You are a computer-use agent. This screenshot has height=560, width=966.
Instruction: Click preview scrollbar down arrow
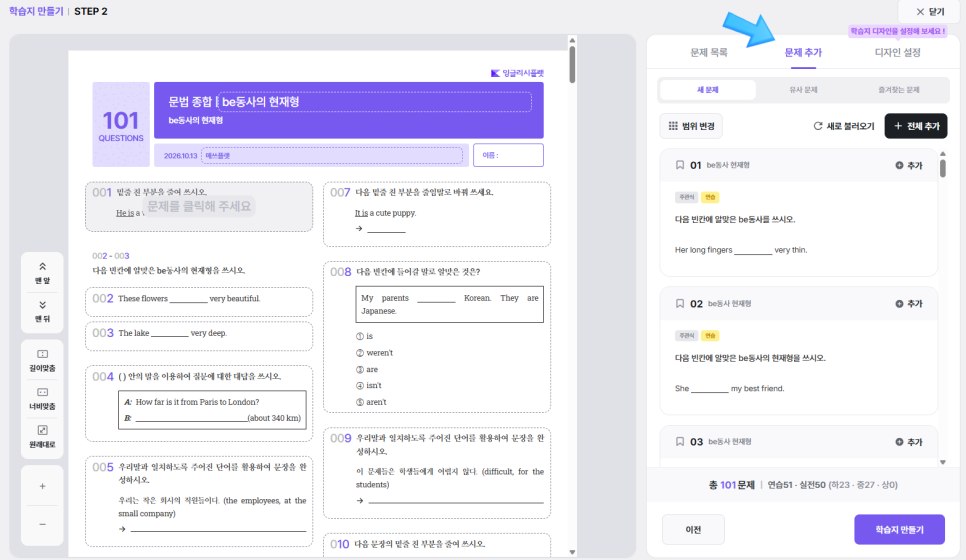click(x=572, y=552)
